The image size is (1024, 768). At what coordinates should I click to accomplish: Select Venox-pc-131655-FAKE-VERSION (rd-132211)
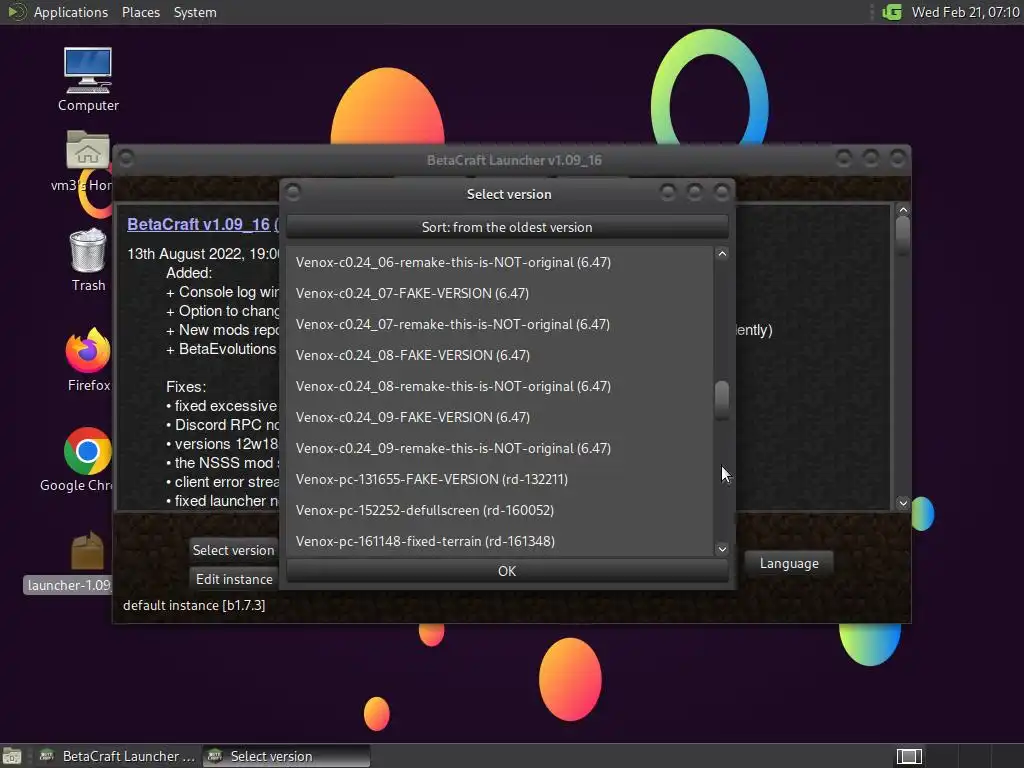point(500,479)
